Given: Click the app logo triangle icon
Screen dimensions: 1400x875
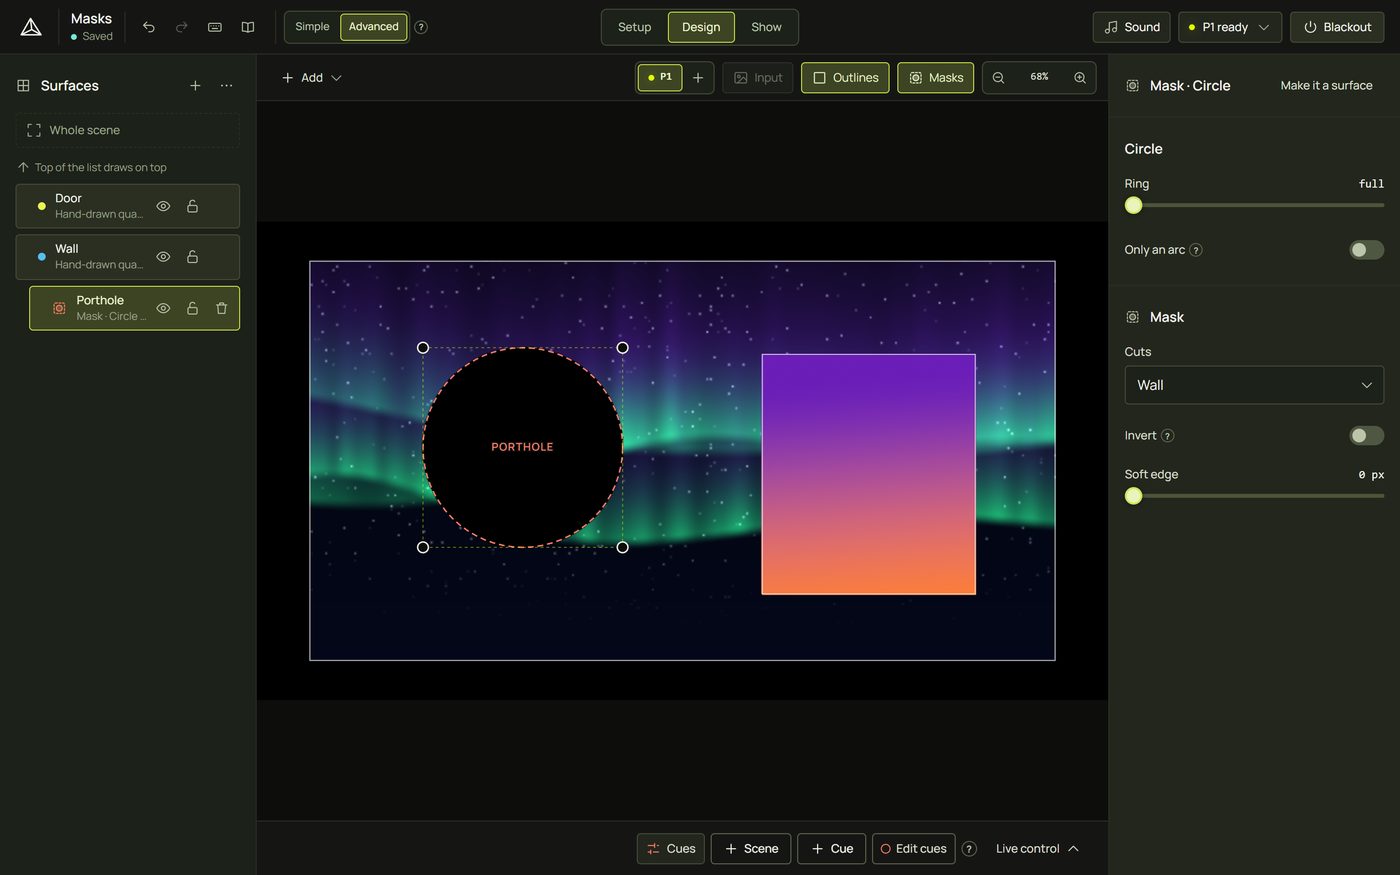Looking at the screenshot, I should pos(31,27).
